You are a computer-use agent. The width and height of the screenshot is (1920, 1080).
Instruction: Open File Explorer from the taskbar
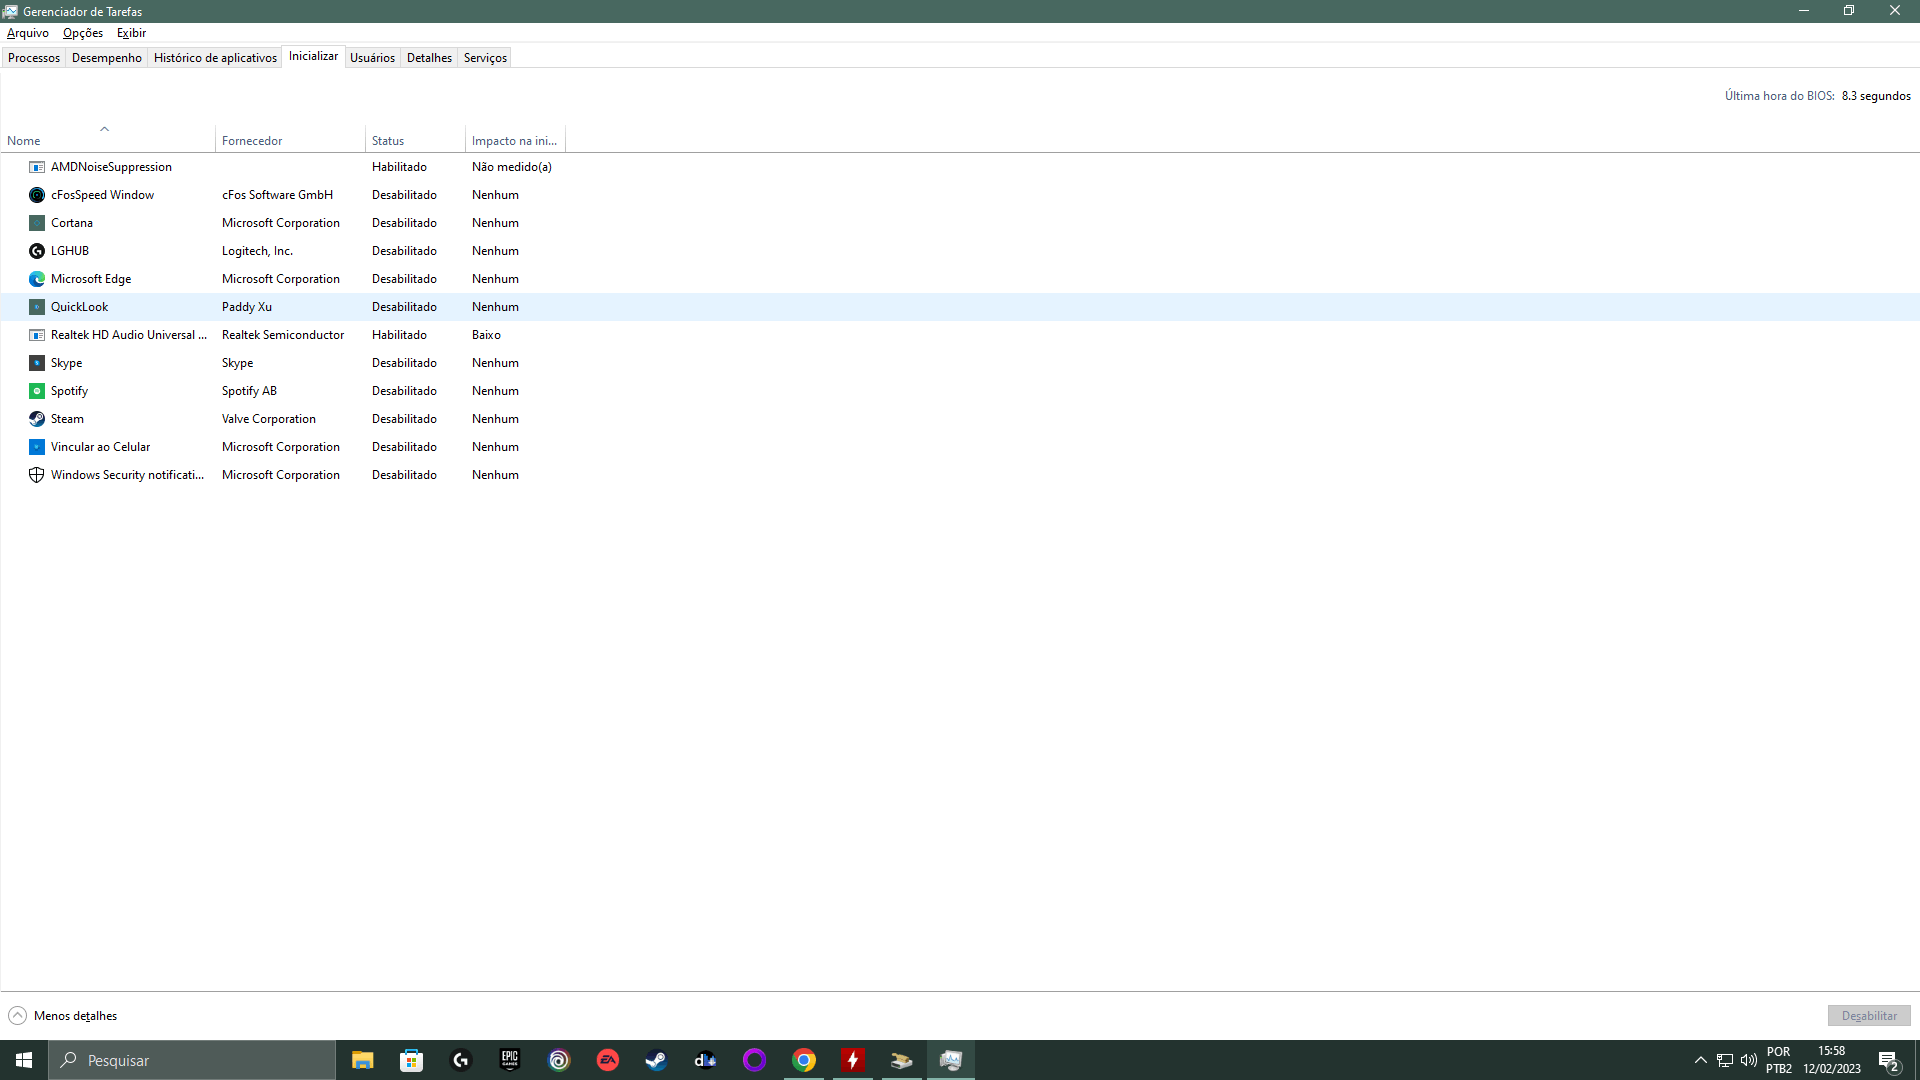click(x=363, y=1060)
